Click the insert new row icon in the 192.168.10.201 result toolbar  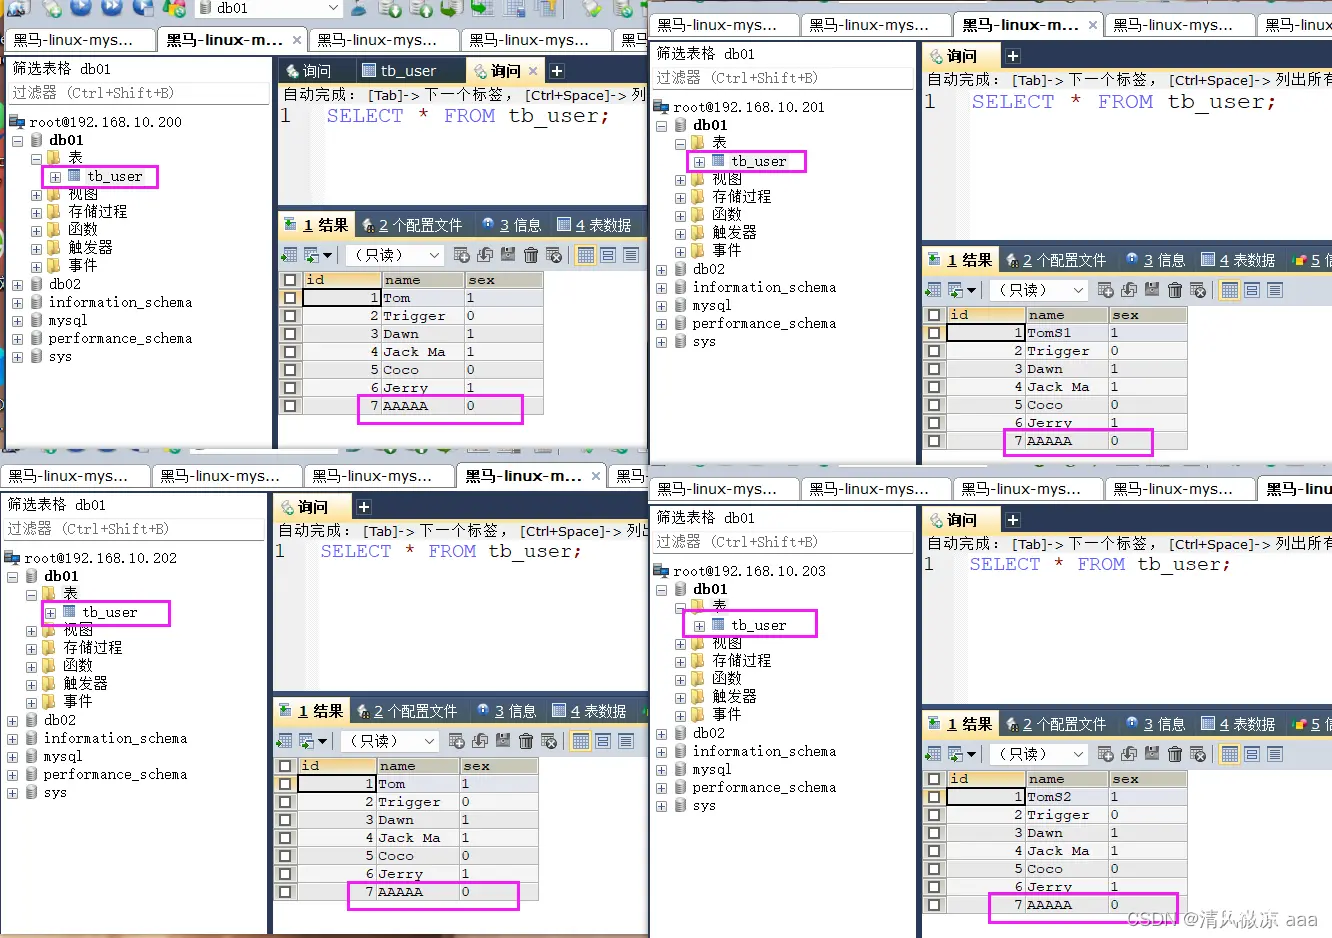pyautogui.click(x=1105, y=290)
